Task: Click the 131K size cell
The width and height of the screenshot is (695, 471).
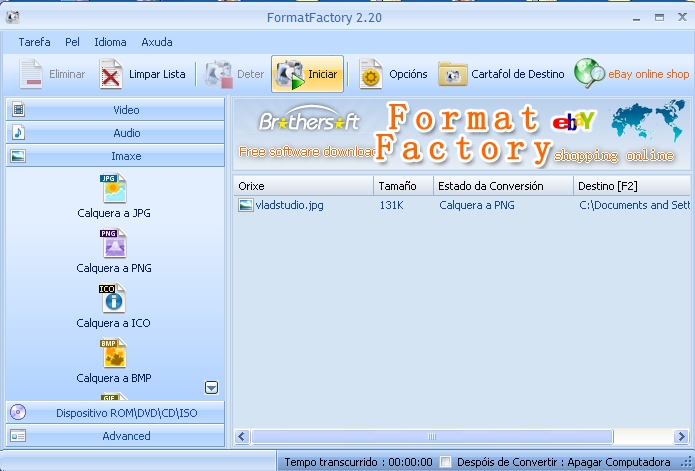Action: [391, 205]
